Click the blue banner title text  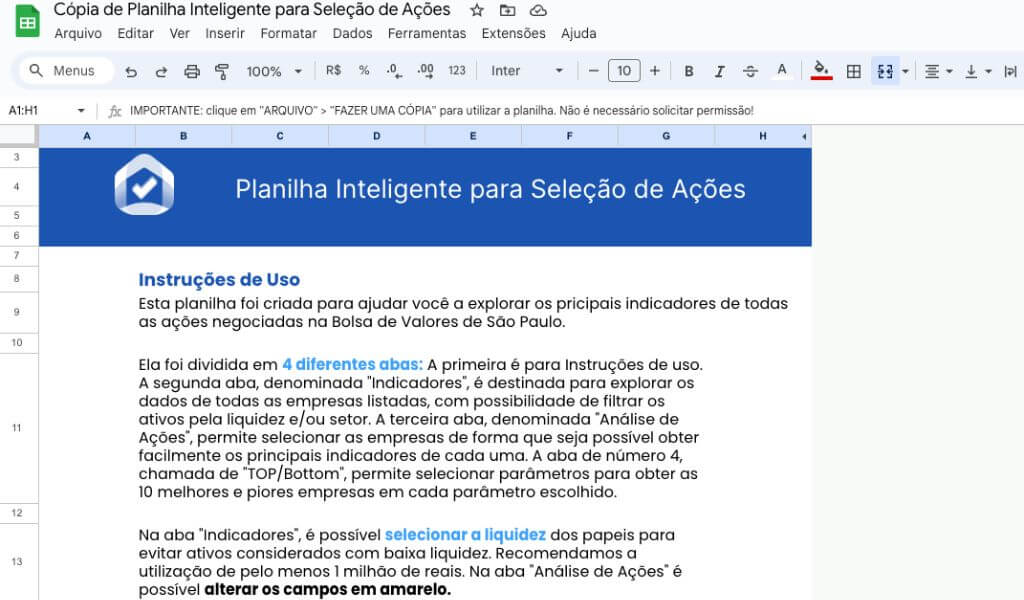pos(490,189)
